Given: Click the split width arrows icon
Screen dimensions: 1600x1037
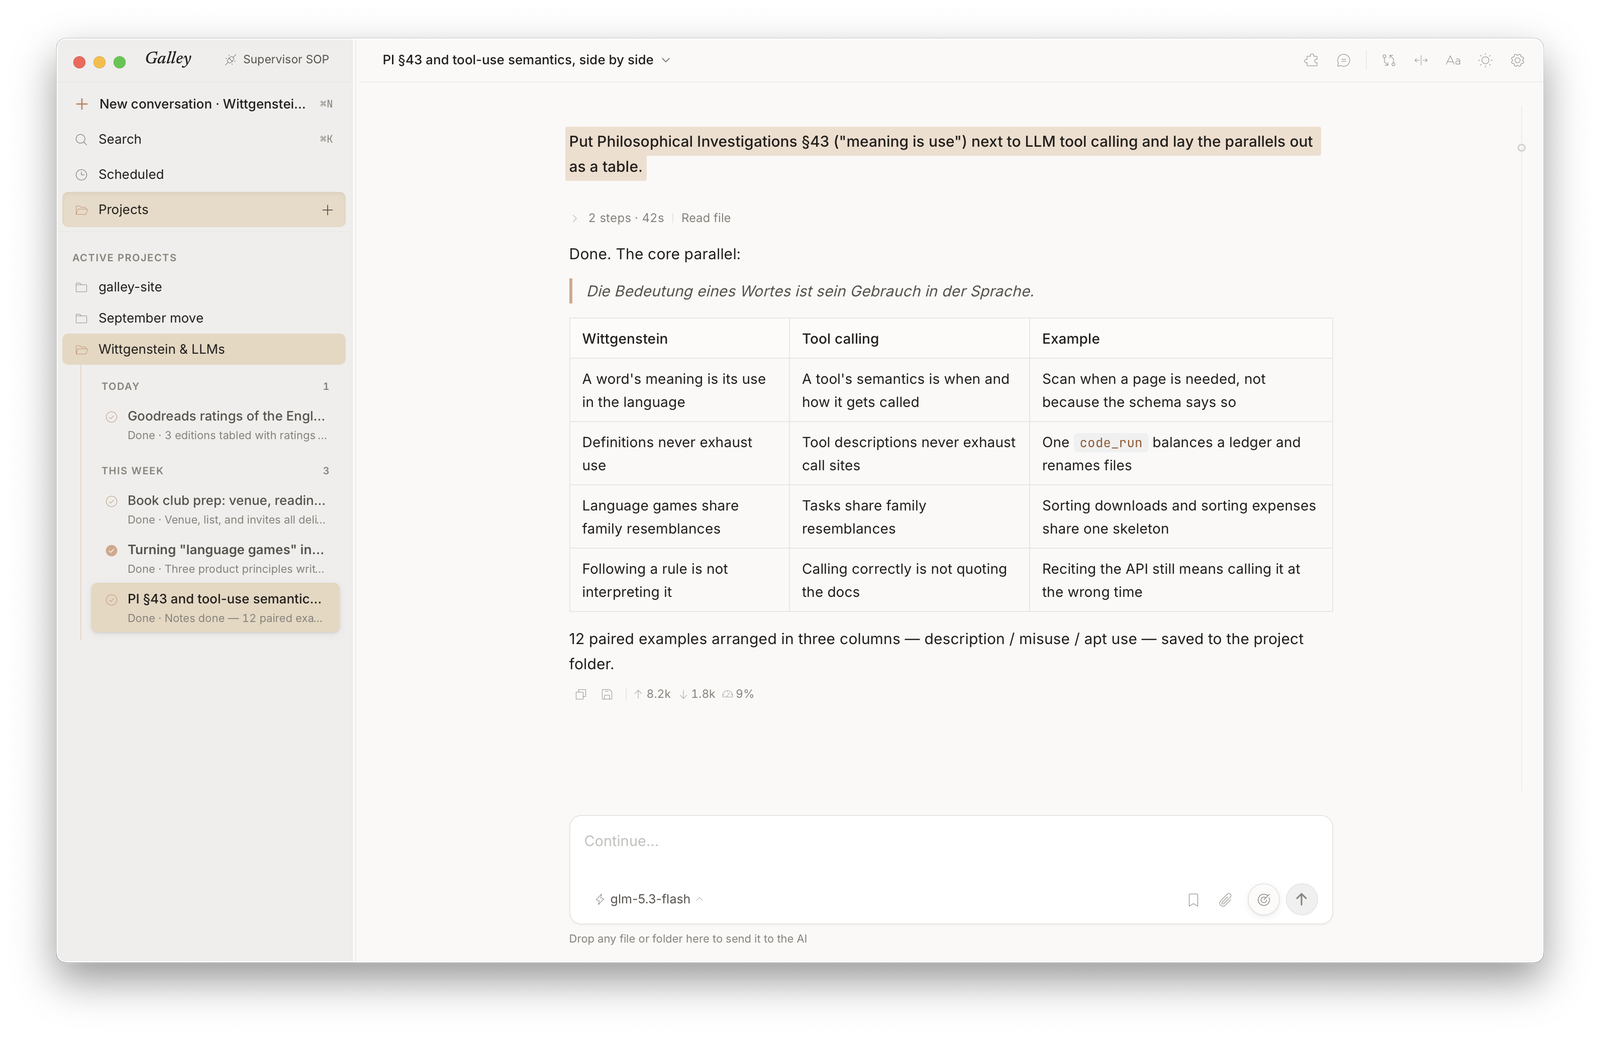Looking at the screenshot, I should pyautogui.click(x=1421, y=60).
